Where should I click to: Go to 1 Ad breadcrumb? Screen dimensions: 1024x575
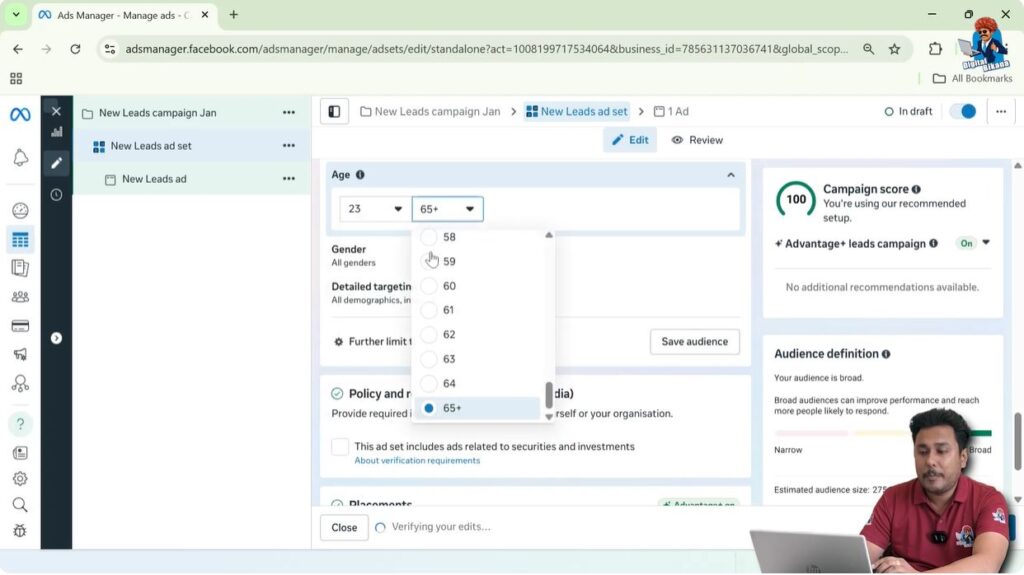(671, 112)
